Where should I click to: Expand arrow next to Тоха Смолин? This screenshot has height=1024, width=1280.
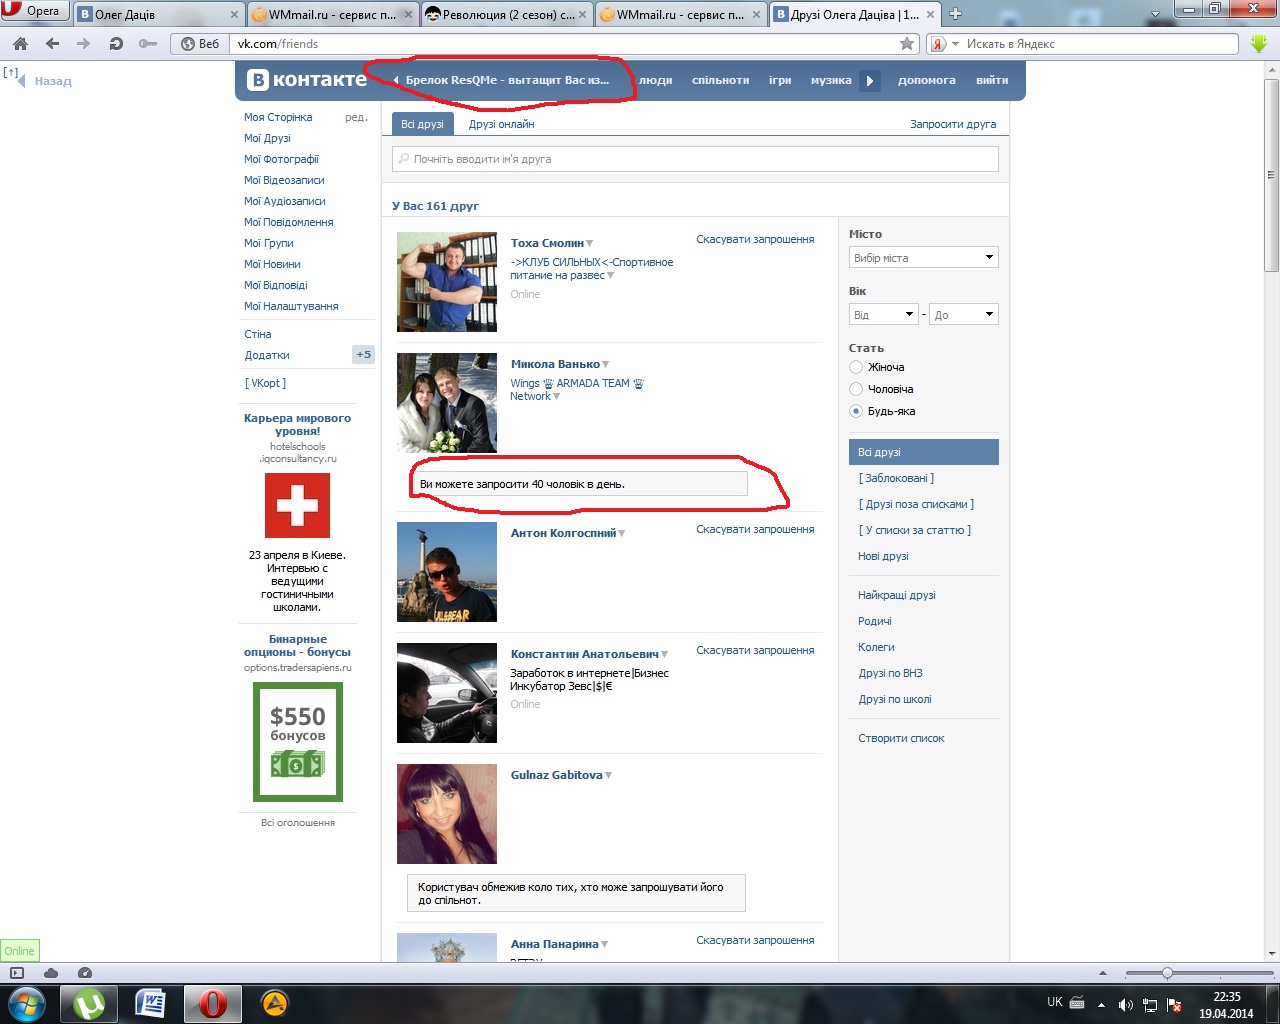(x=590, y=244)
